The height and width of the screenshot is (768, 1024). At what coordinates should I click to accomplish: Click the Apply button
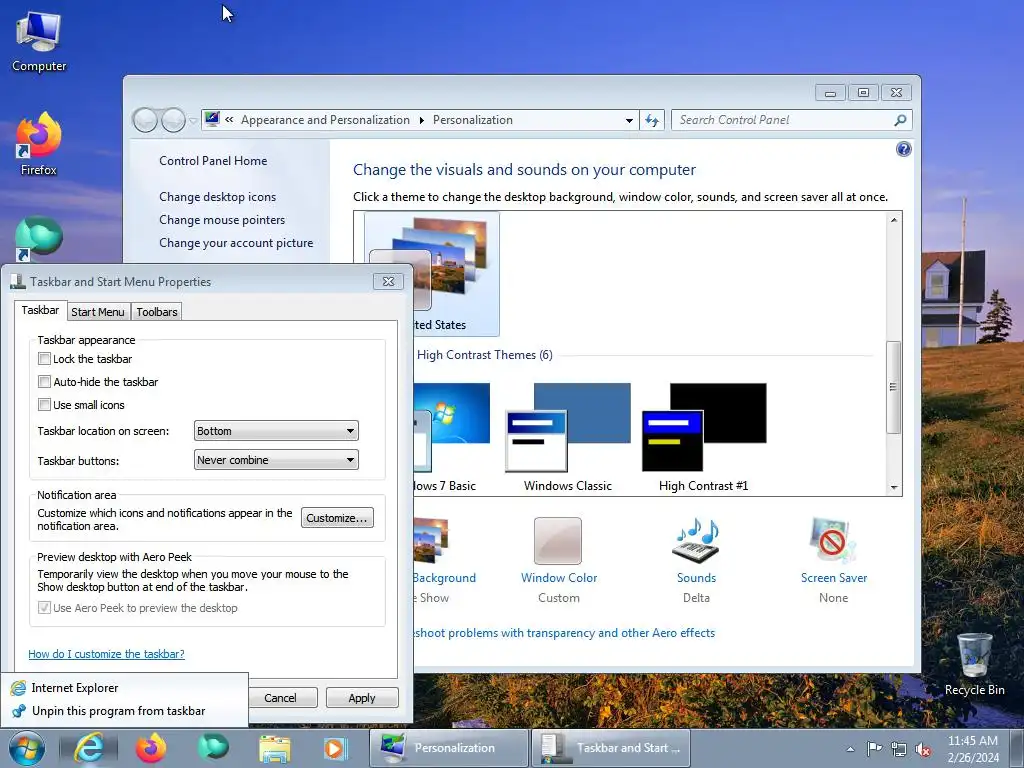coord(362,697)
